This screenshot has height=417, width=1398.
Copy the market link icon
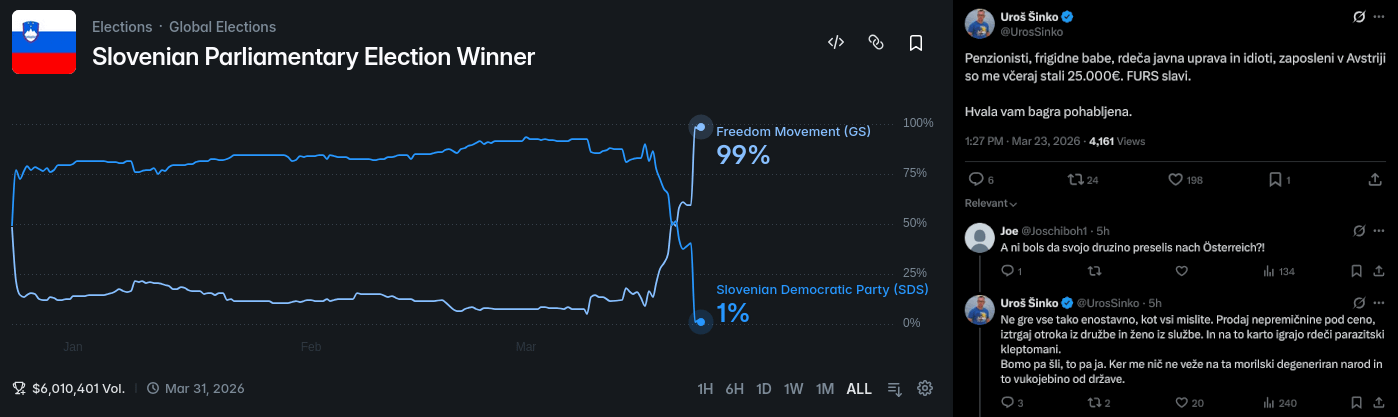click(876, 42)
